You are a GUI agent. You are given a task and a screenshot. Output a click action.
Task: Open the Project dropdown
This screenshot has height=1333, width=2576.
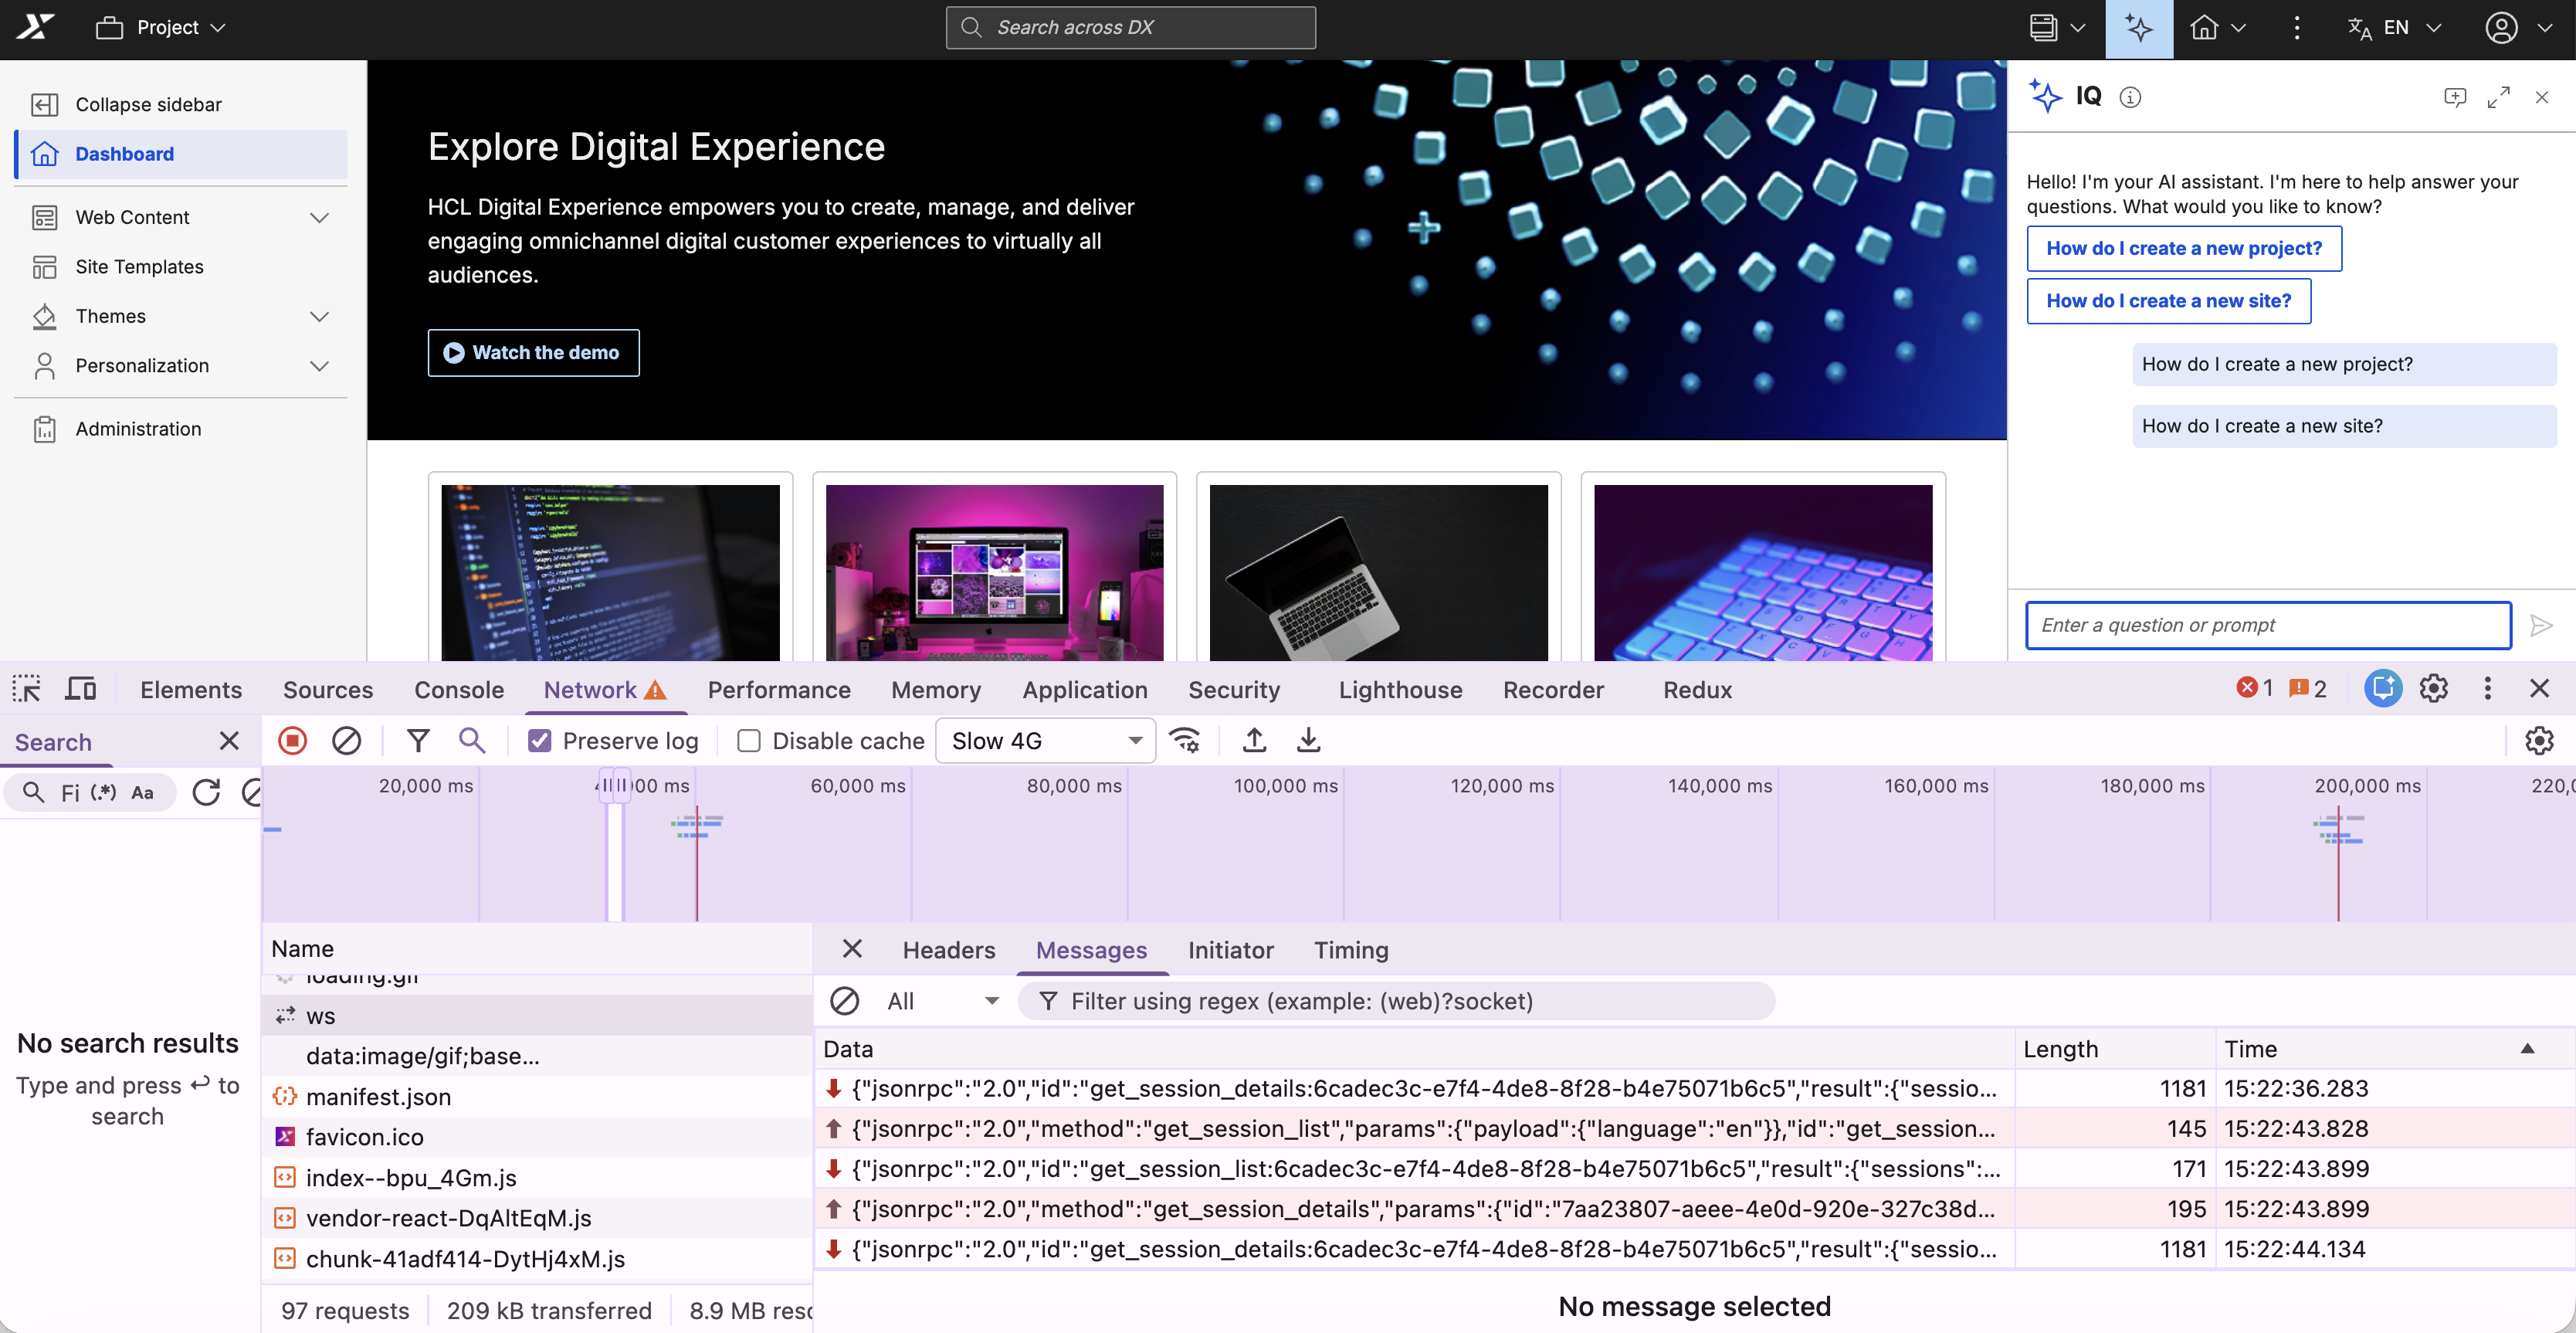point(161,28)
